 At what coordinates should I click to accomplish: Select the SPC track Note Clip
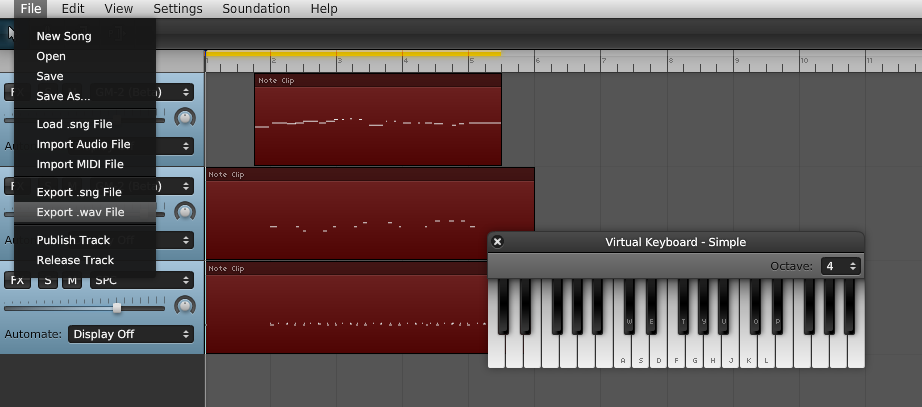click(x=347, y=308)
